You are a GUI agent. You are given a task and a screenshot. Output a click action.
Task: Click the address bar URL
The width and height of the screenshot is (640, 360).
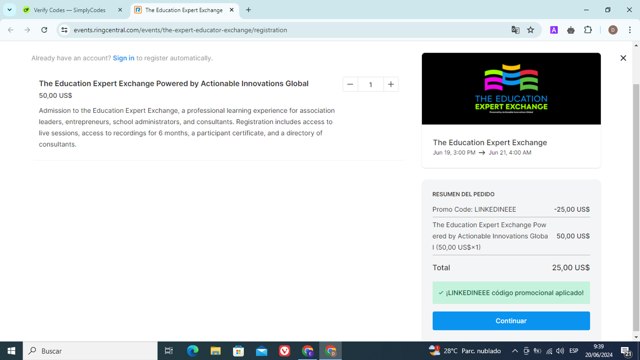pos(180,30)
